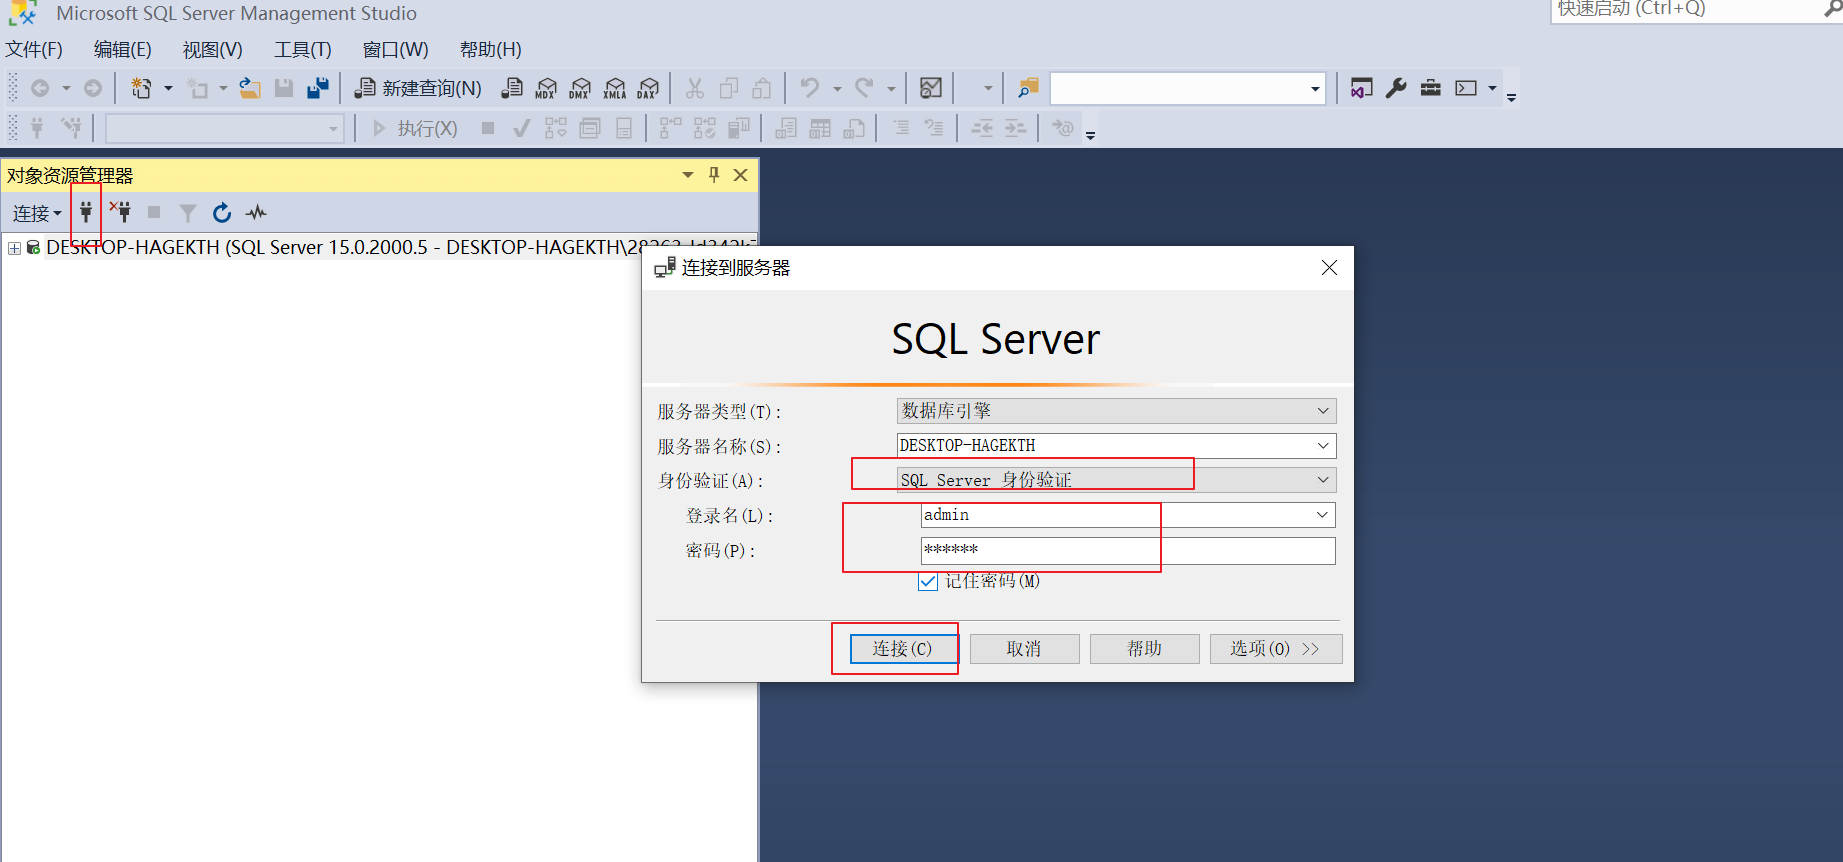Viewport: 1843px width, 862px height.
Task: Click the Options (选项) >> button
Action: (1275, 649)
